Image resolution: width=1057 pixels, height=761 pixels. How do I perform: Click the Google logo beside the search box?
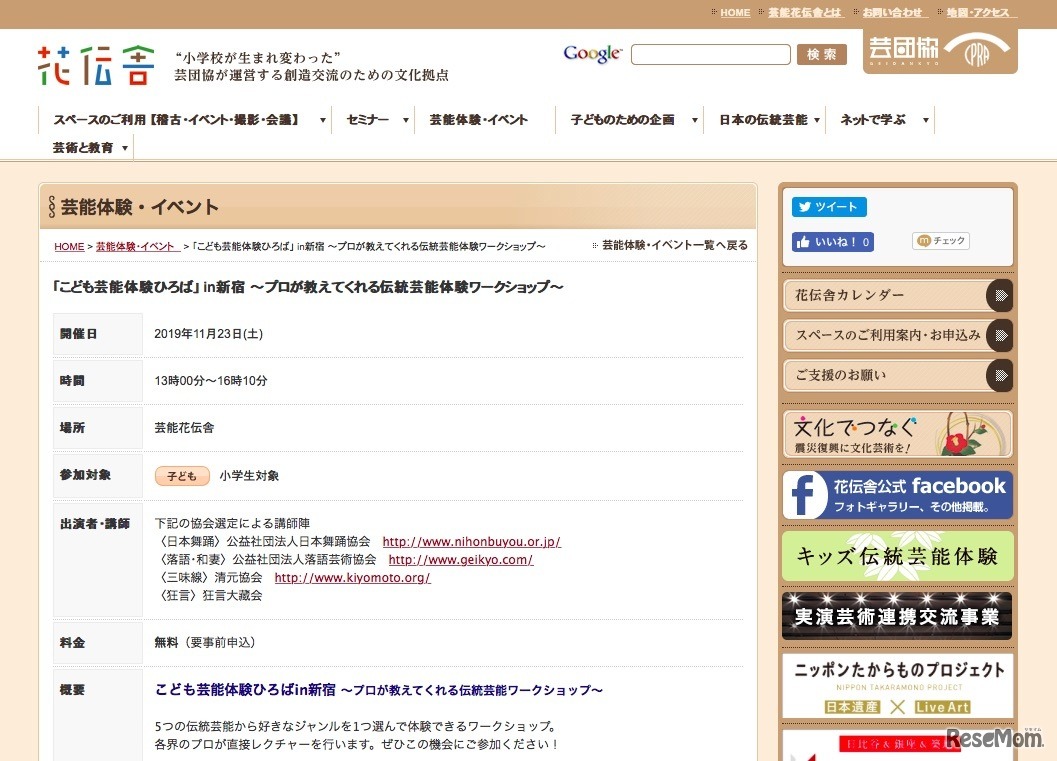(x=591, y=55)
